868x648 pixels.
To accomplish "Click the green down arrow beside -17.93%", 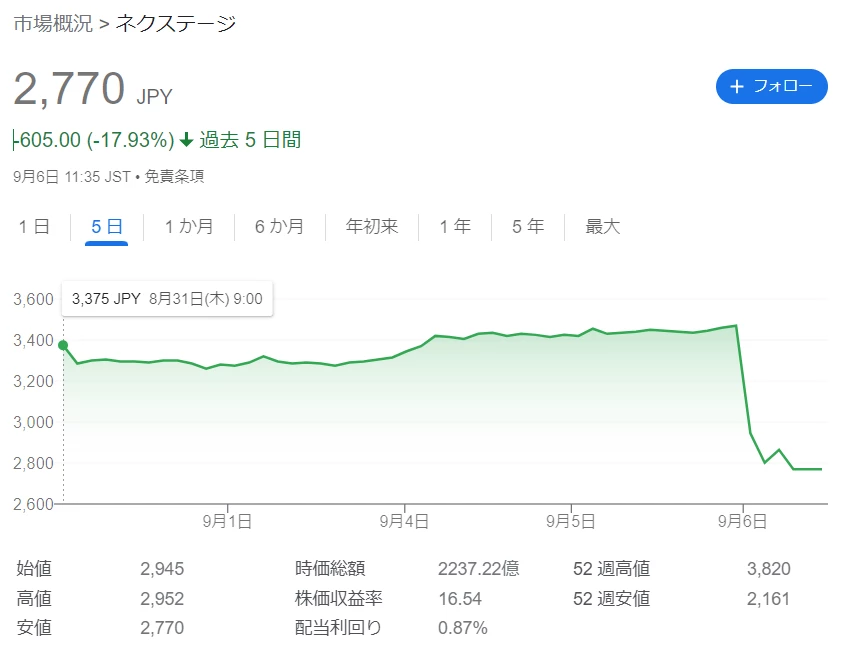I will [x=187, y=140].
